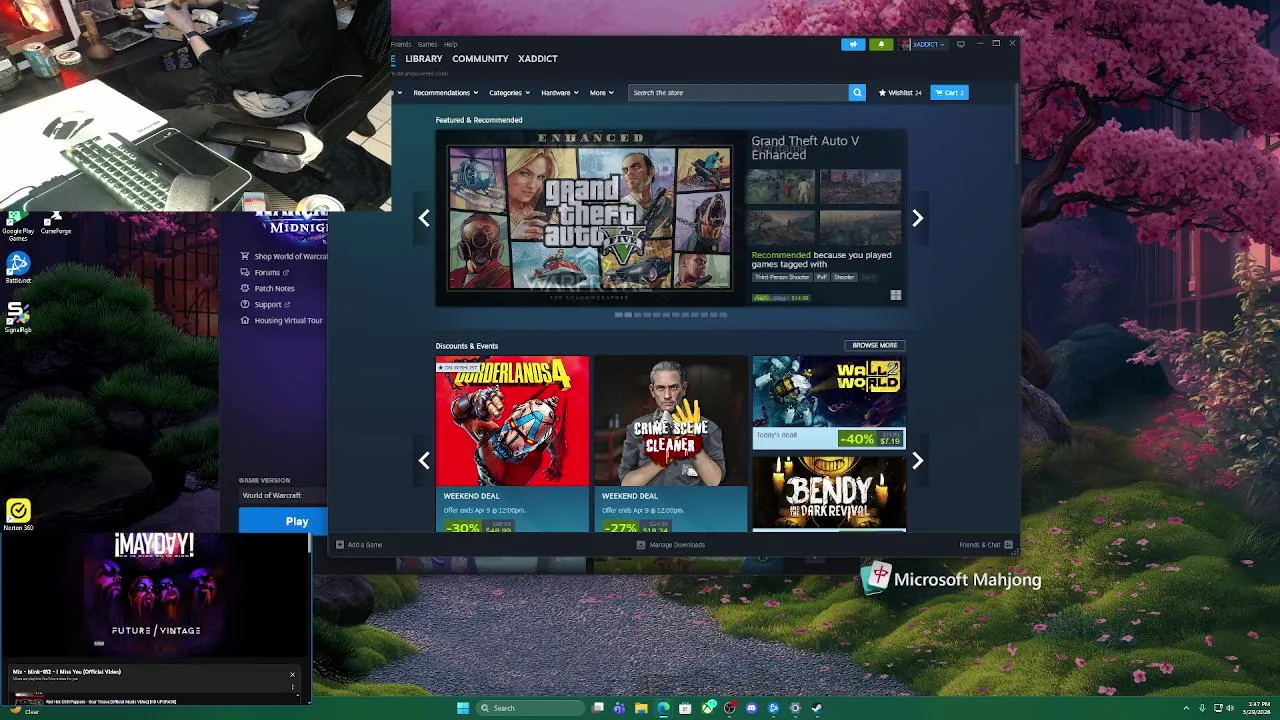Open Discord from taskbar
Screen dimensions: 1280x720
point(751,708)
